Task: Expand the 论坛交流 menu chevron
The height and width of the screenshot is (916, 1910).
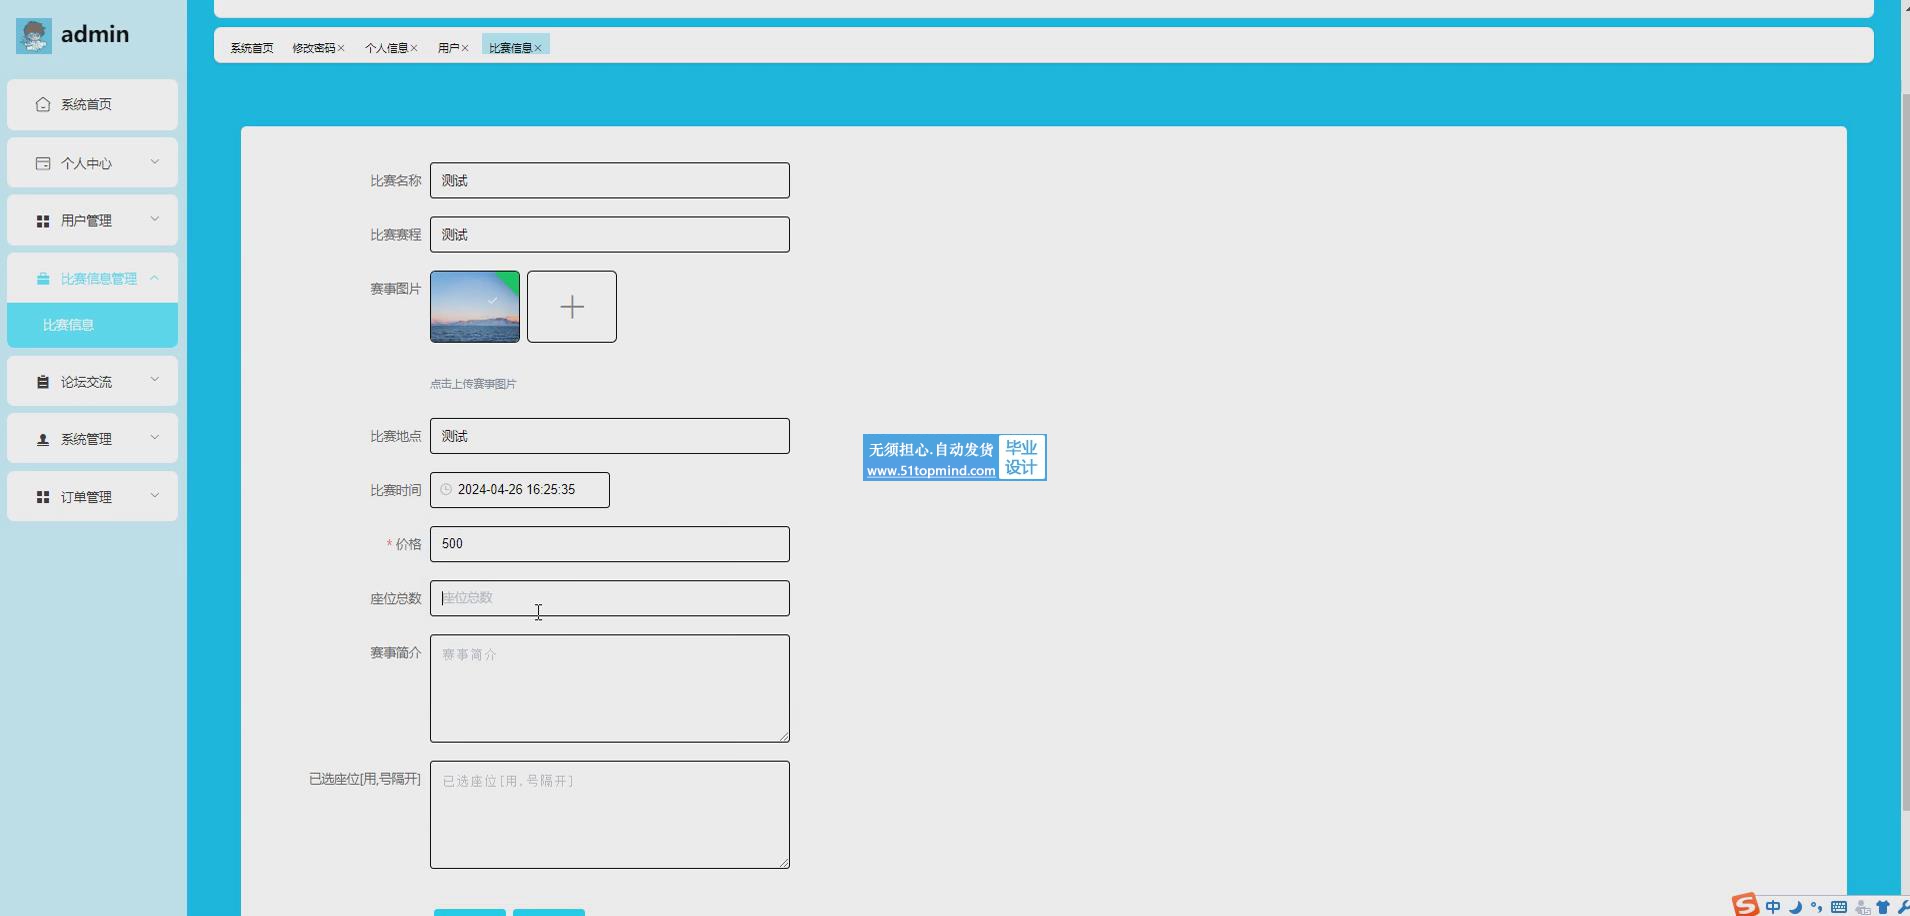Action: pos(155,380)
